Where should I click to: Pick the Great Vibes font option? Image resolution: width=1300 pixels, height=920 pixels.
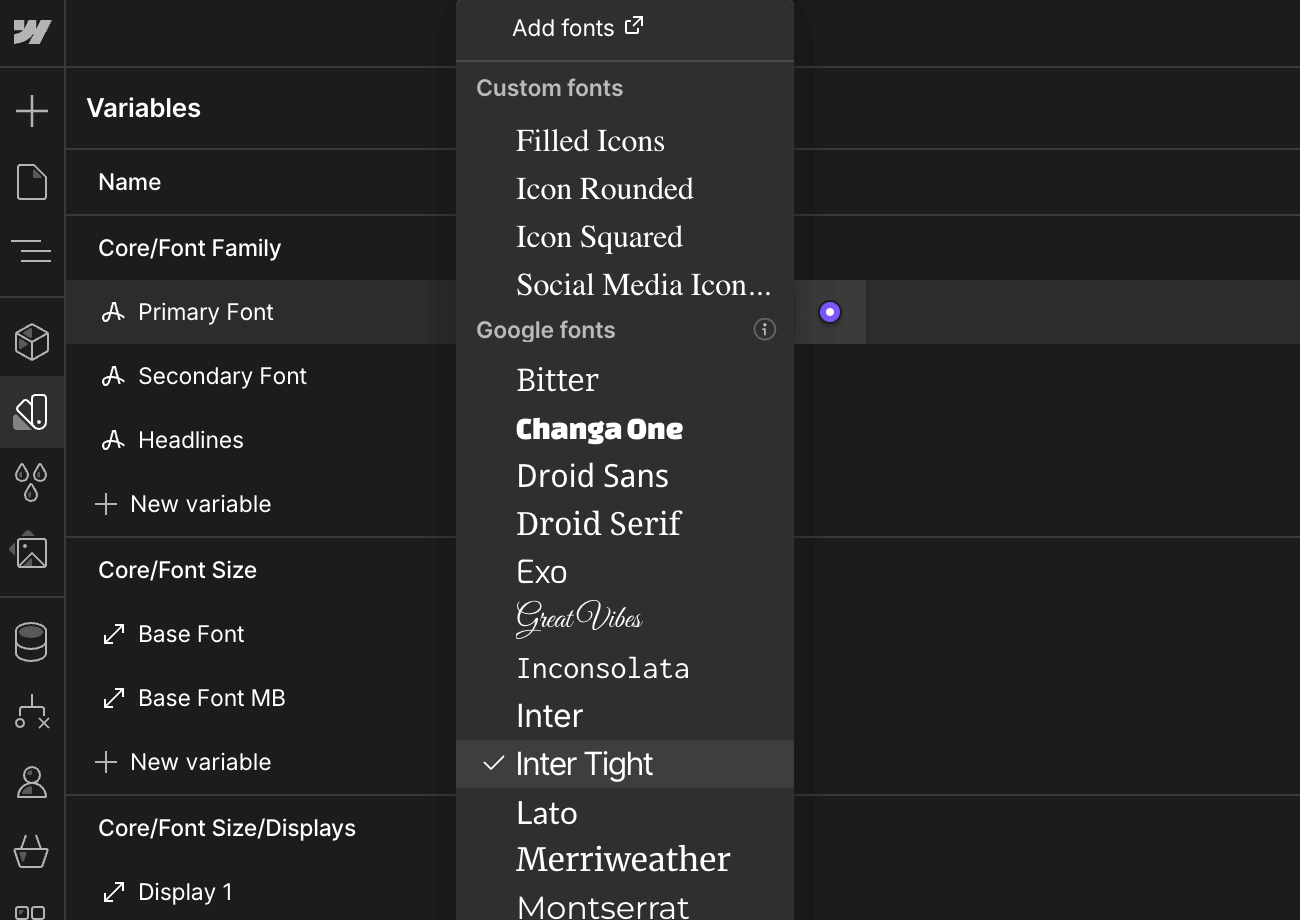click(x=579, y=619)
